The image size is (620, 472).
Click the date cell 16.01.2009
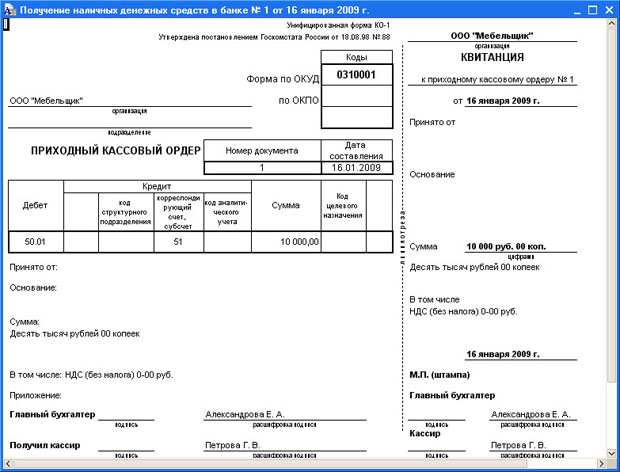(357, 168)
